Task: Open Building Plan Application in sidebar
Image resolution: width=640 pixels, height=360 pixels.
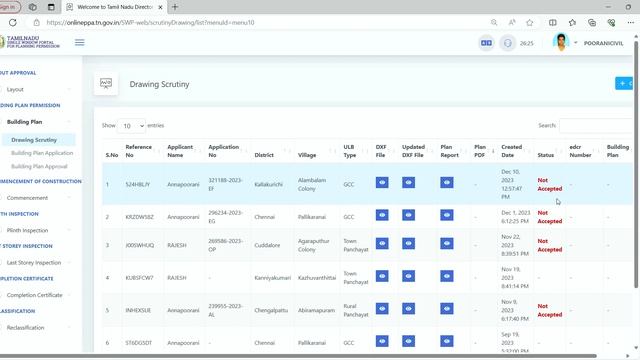Action: (42, 153)
